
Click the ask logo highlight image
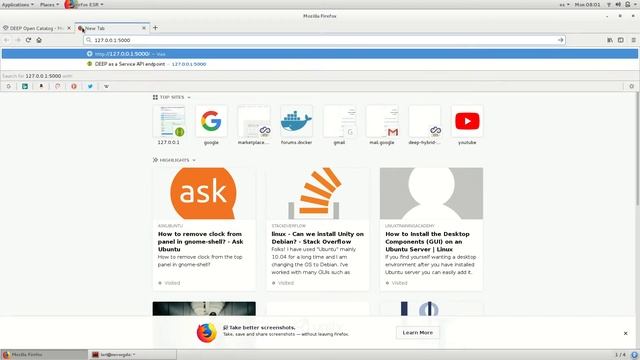click(204, 193)
